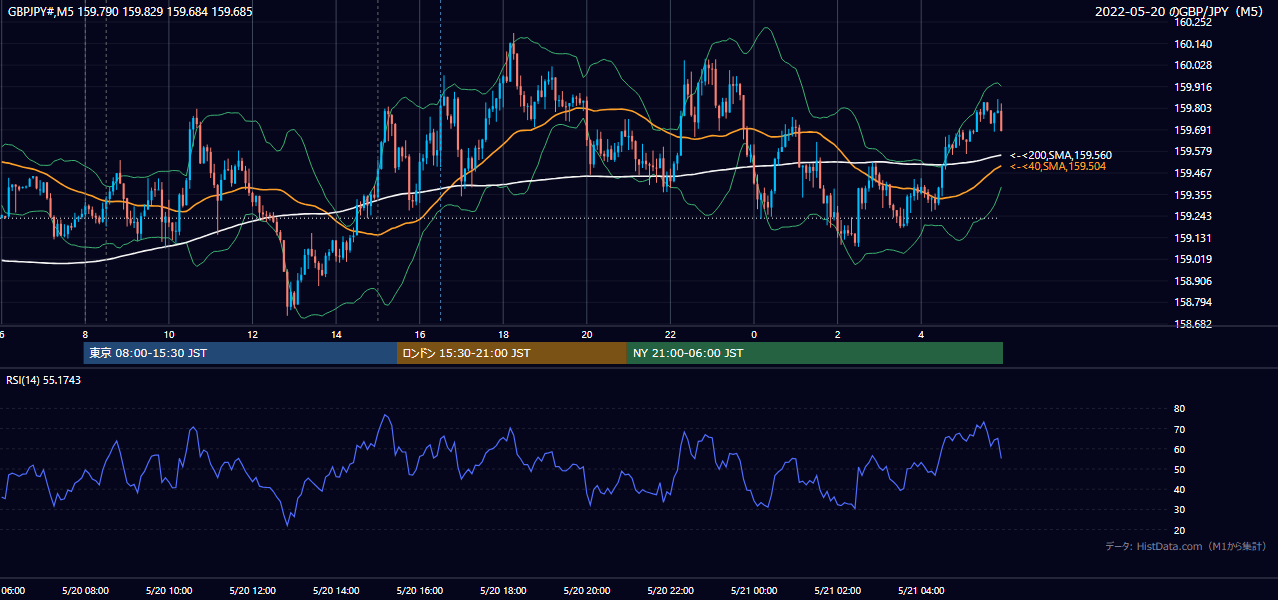Click the '2022-05-20 のGBP/JPY (M5)' chart title

[x=1180, y=12]
